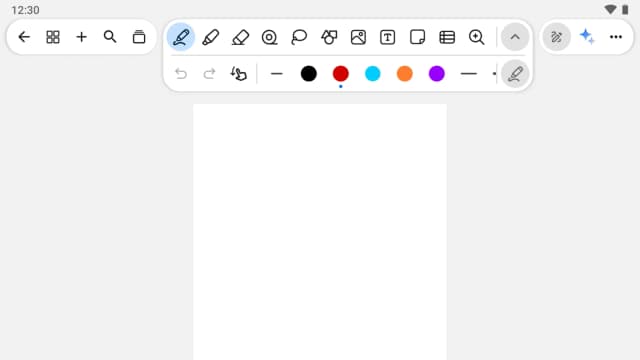Select the Highlighter tool

tap(211, 37)
